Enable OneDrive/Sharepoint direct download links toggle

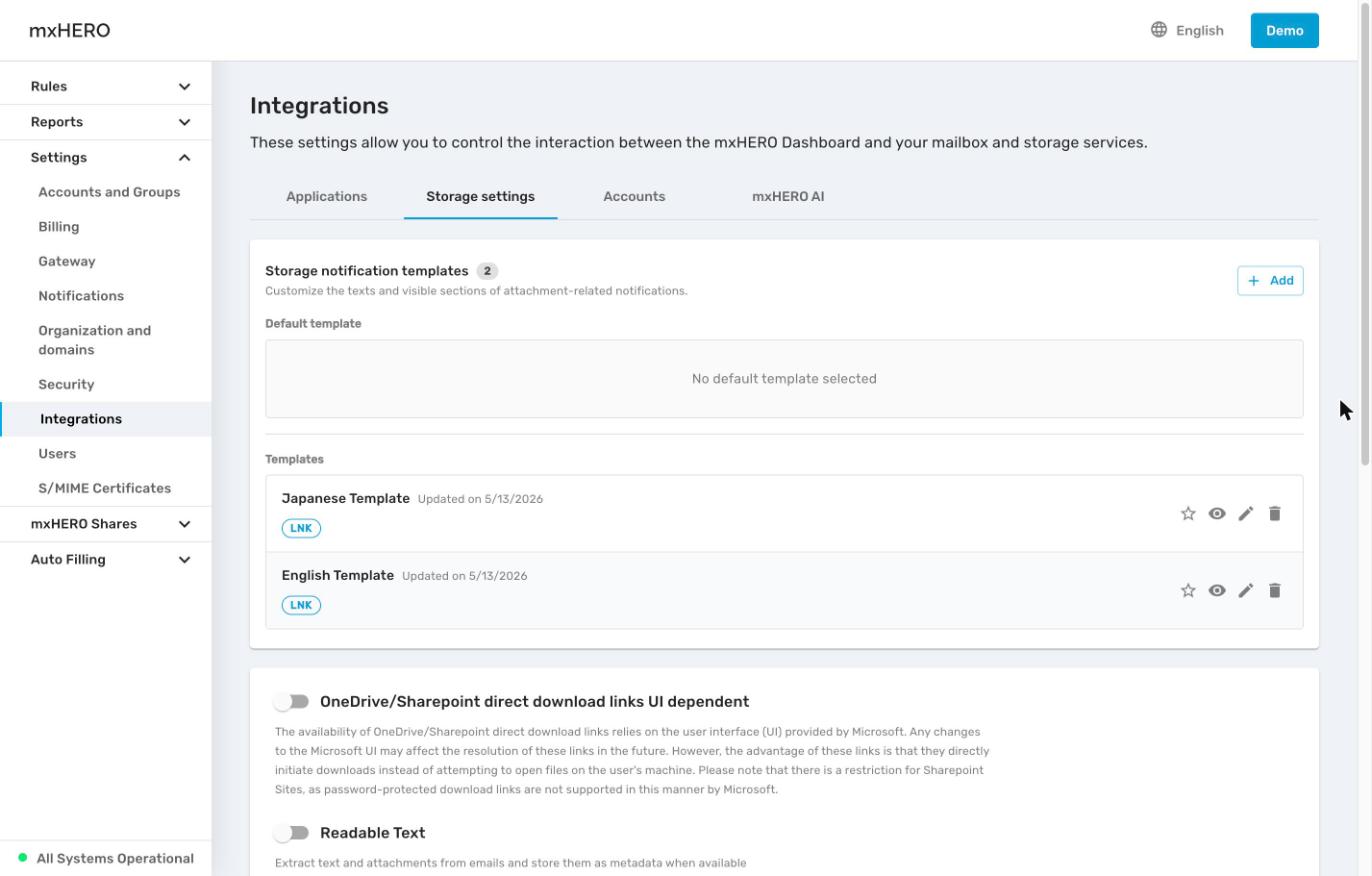(x=292, y=701)
